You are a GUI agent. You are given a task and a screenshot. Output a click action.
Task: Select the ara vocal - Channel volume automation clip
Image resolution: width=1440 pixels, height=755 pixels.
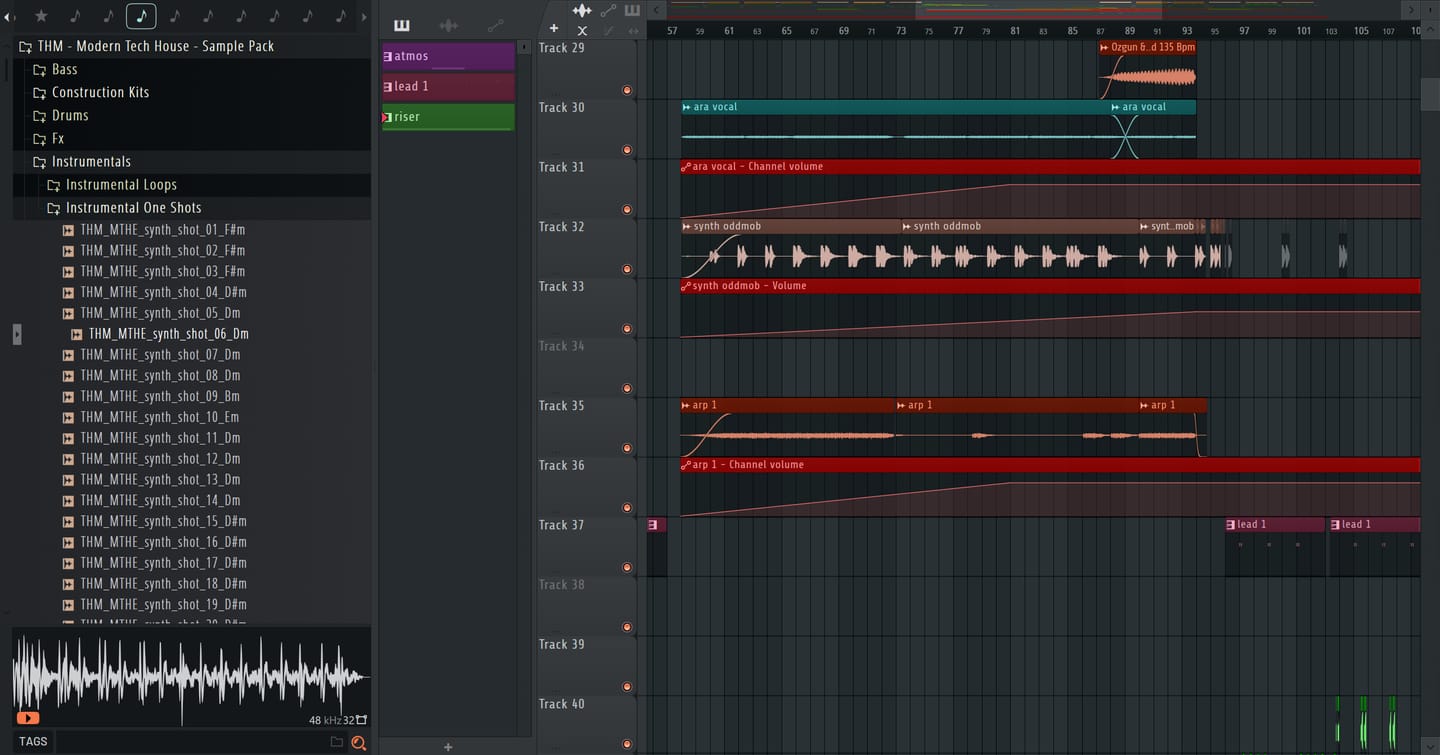point(1050,189)
